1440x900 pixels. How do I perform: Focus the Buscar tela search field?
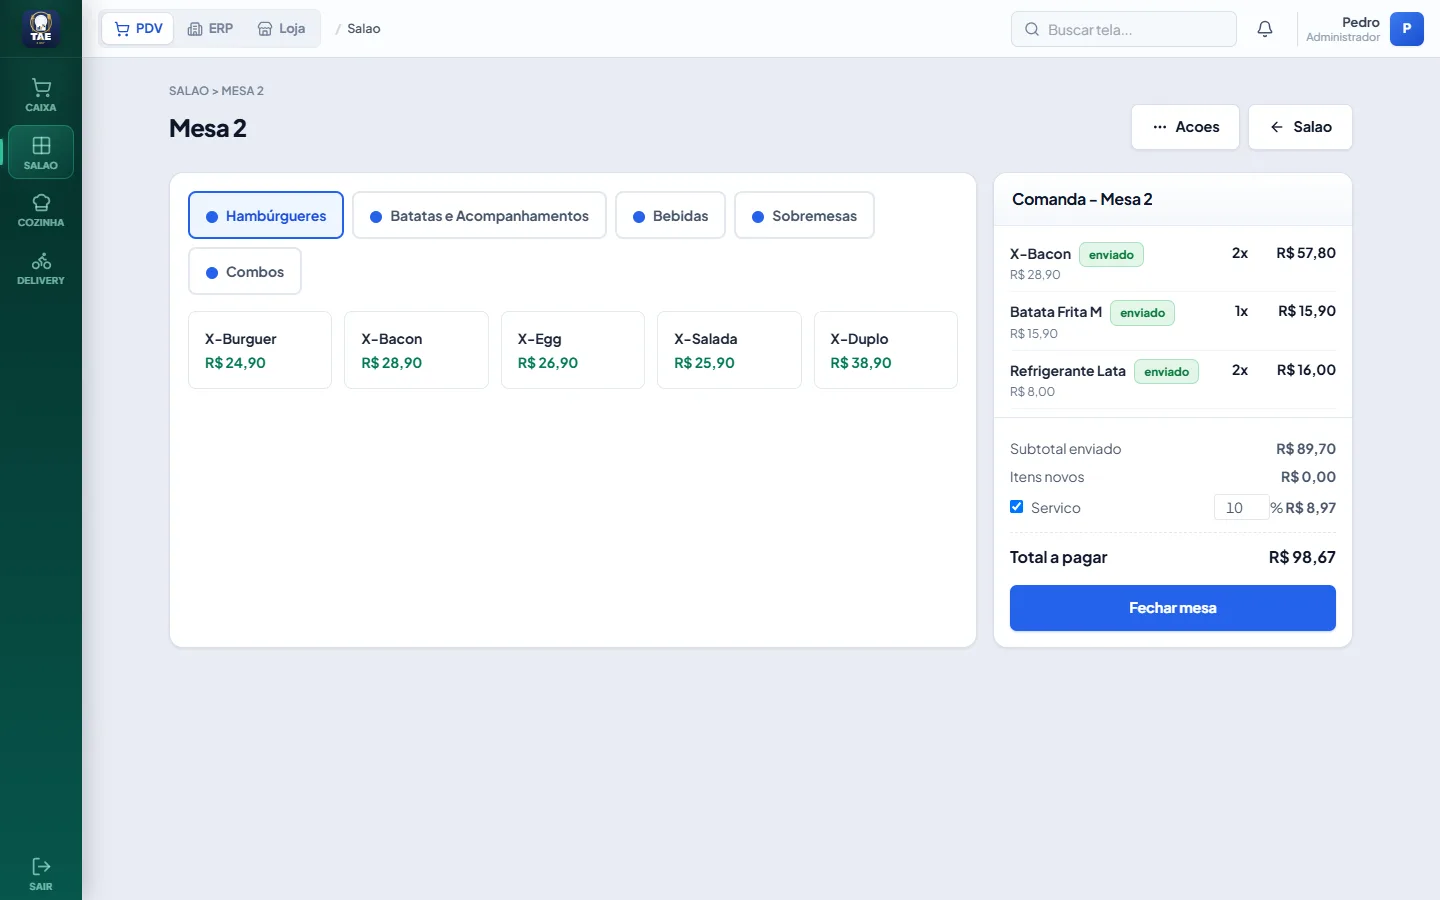coord(1124,29)
